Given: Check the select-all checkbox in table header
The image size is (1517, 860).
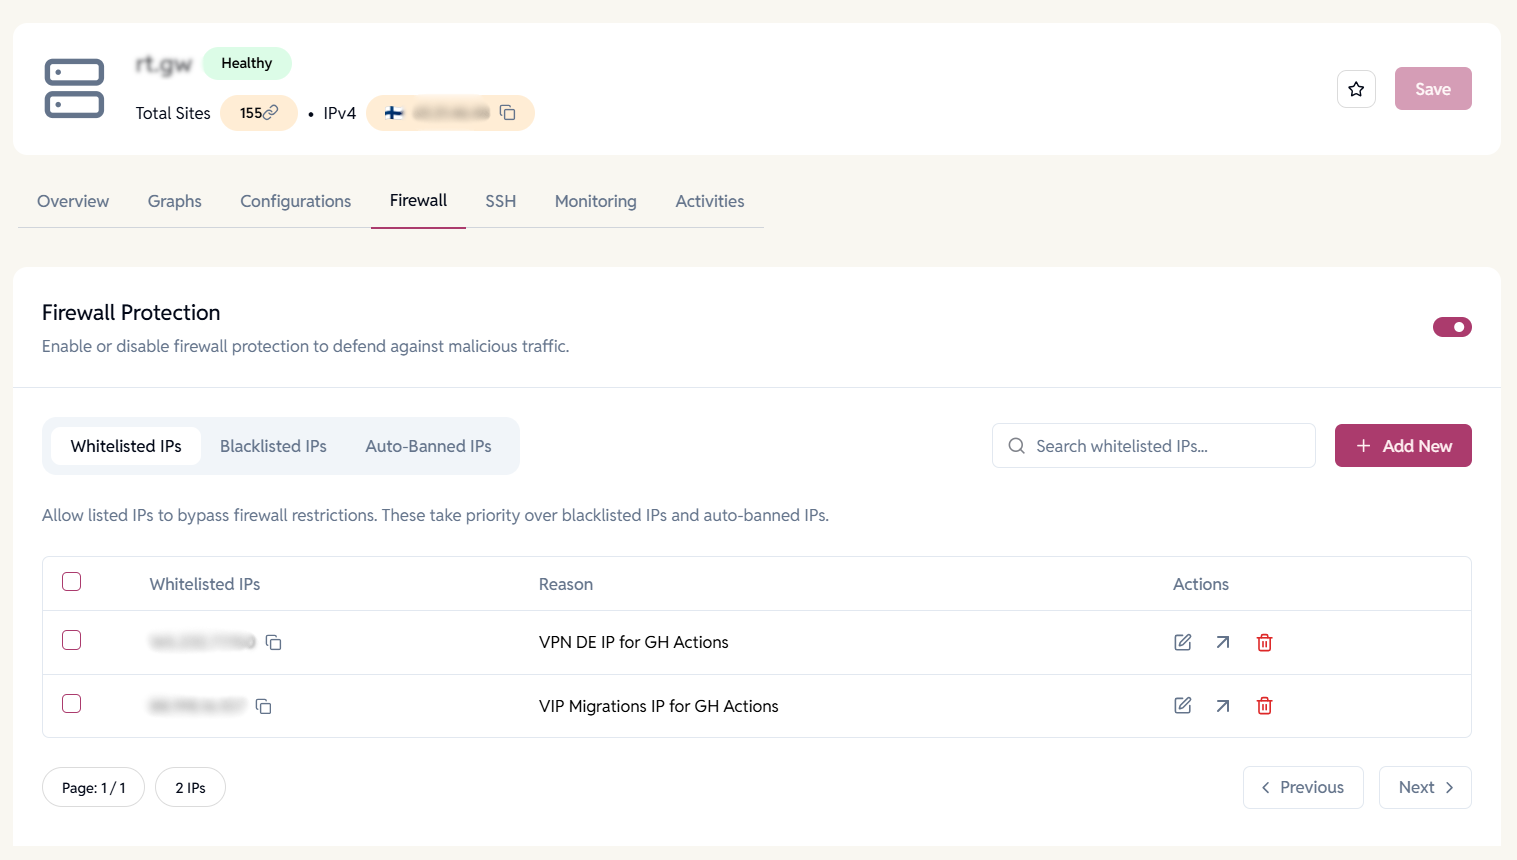Looking at the screenshot, I should point(72,582).
